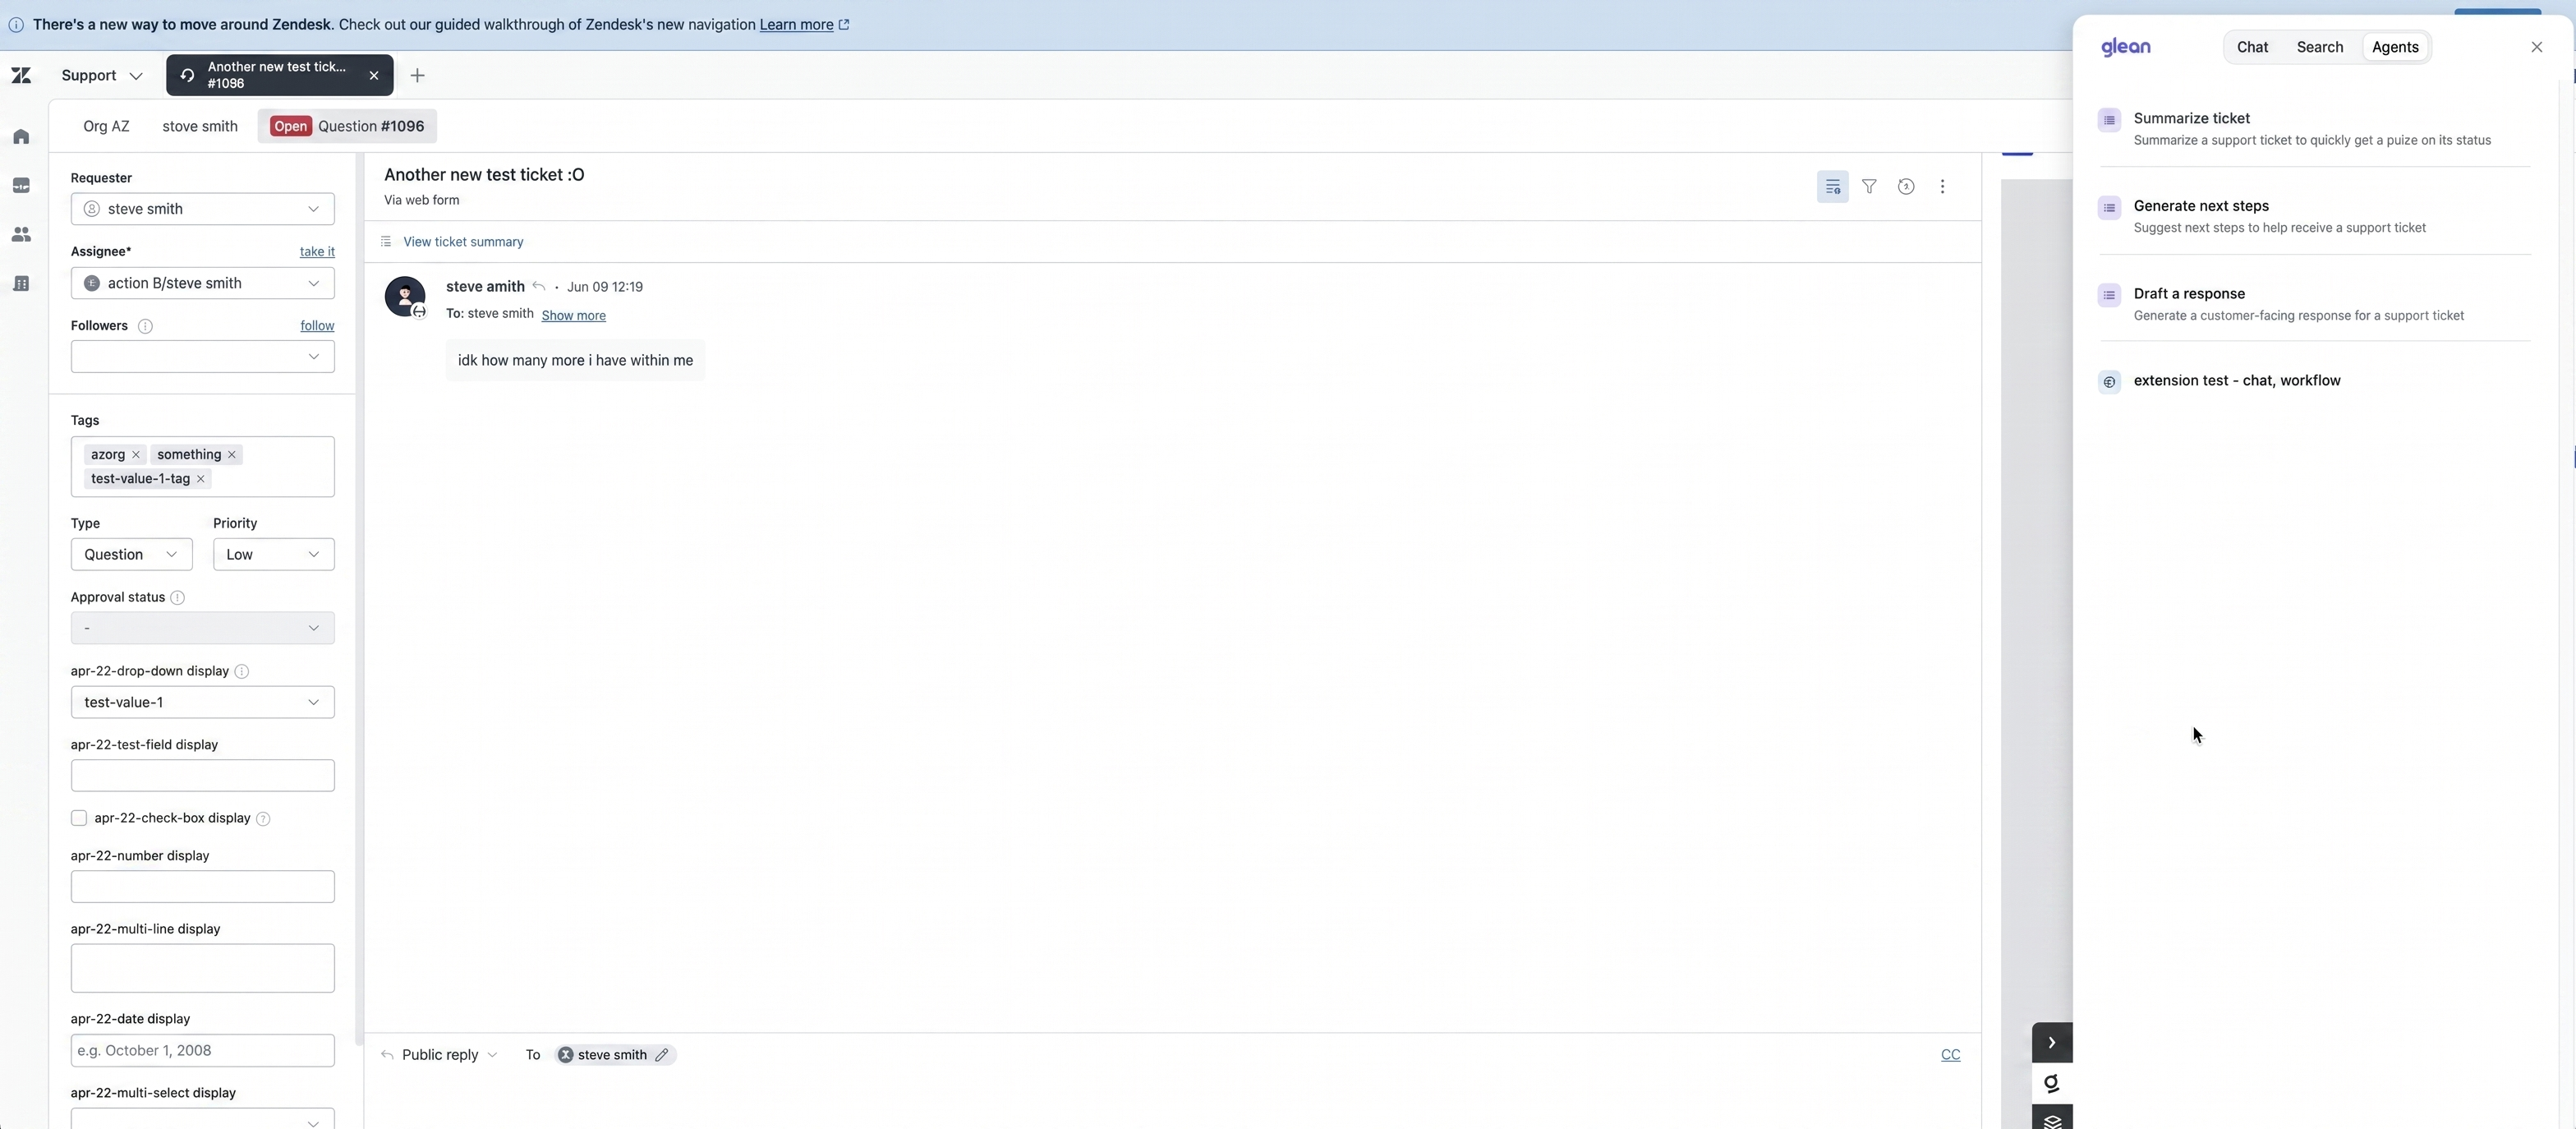This screenshot has width=2576, height=1129.
Task: Open extension test - chat, workflow agent
Action: (x=2315, y=381)
